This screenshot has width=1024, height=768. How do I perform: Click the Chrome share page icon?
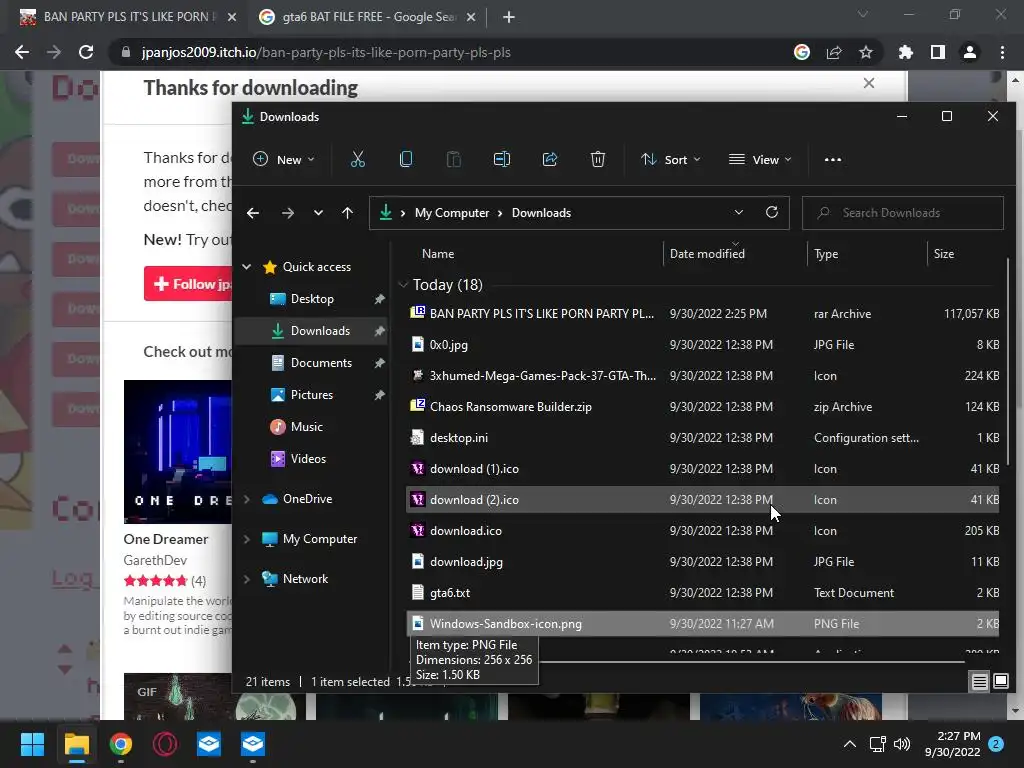click(x=834, y=52)
